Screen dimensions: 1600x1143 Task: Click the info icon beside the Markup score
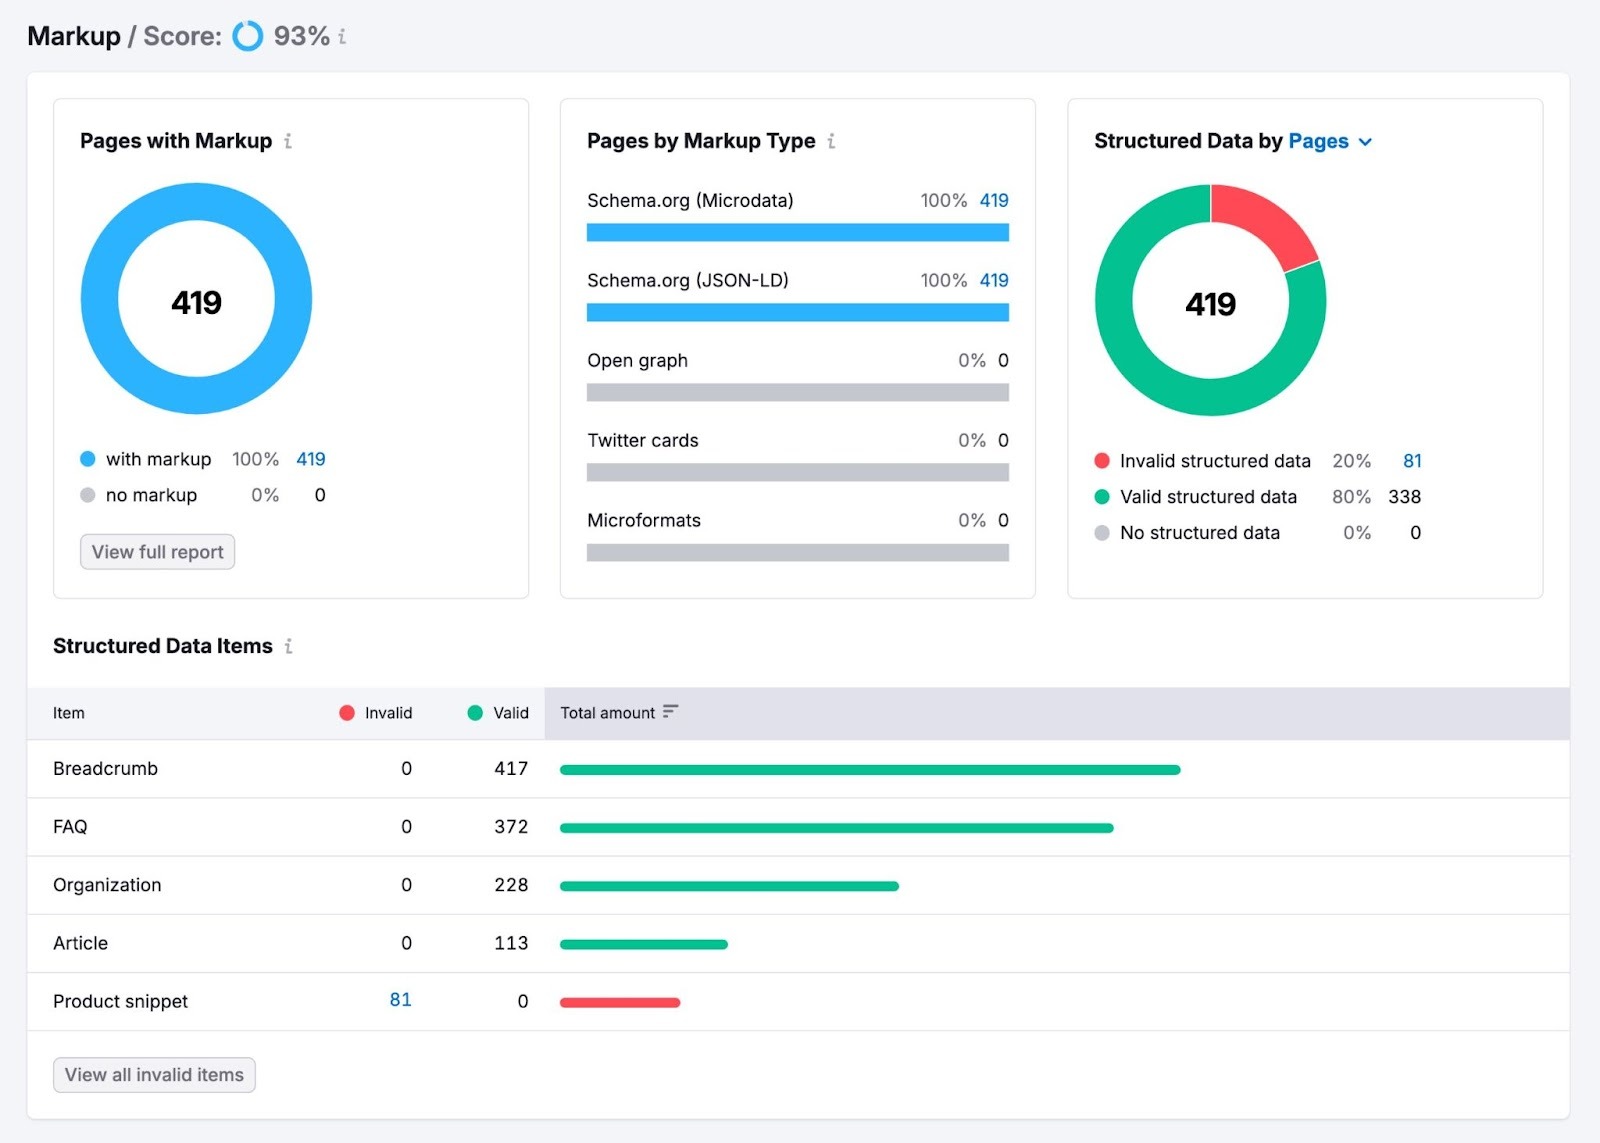[x=341, y=36]
